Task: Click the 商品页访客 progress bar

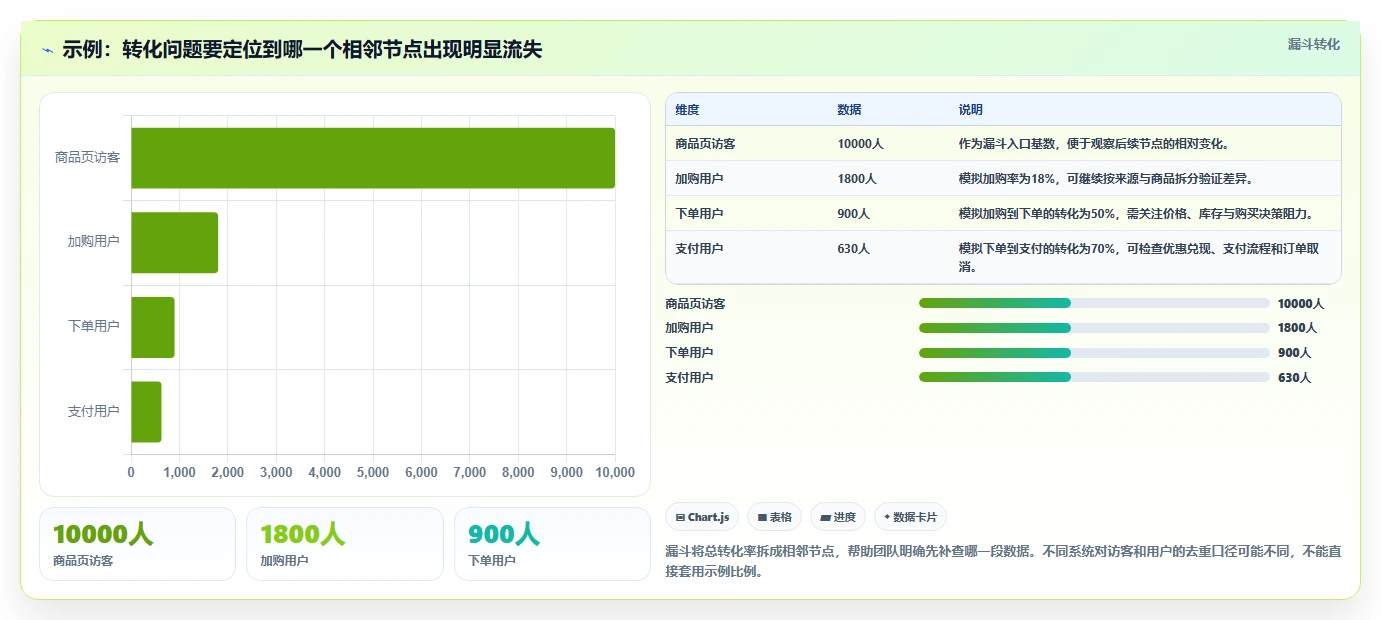Action: click(x=1094, y=303)
